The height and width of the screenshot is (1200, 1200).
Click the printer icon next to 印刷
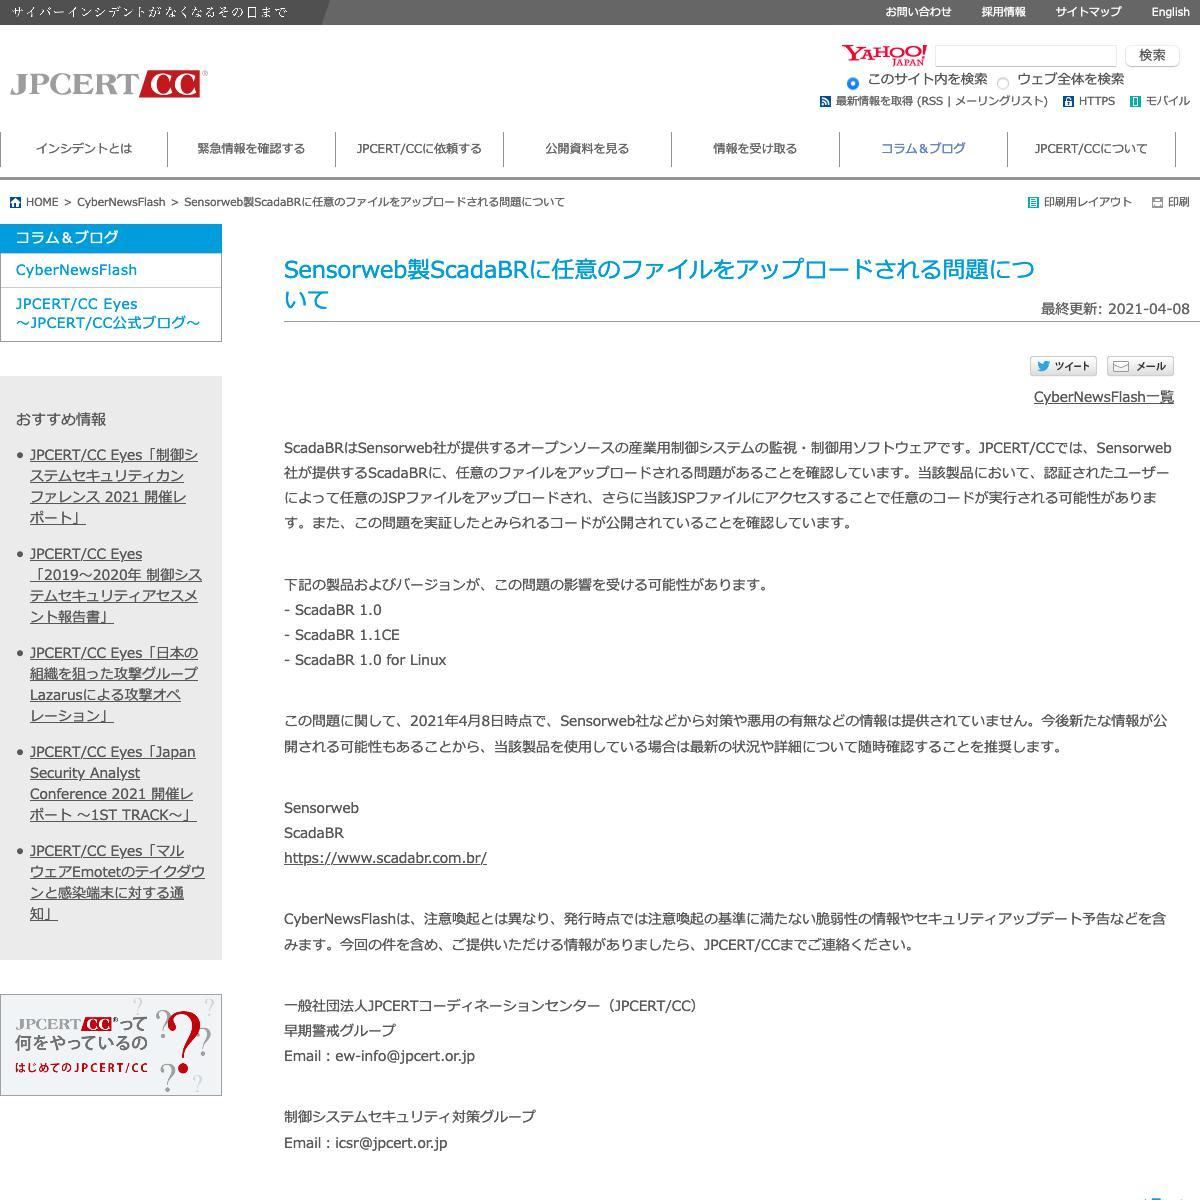click(1157, 202)
